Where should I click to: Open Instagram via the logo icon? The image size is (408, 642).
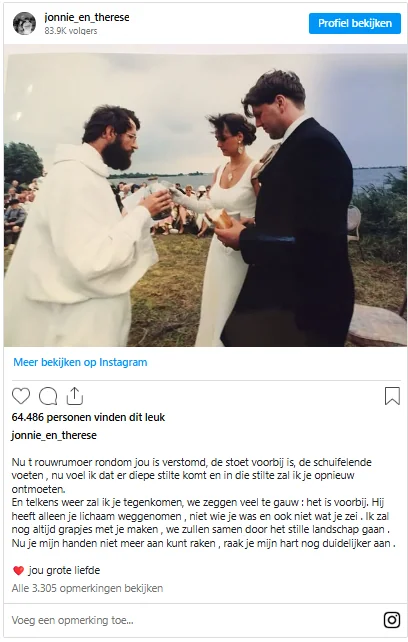pos(392,620)
